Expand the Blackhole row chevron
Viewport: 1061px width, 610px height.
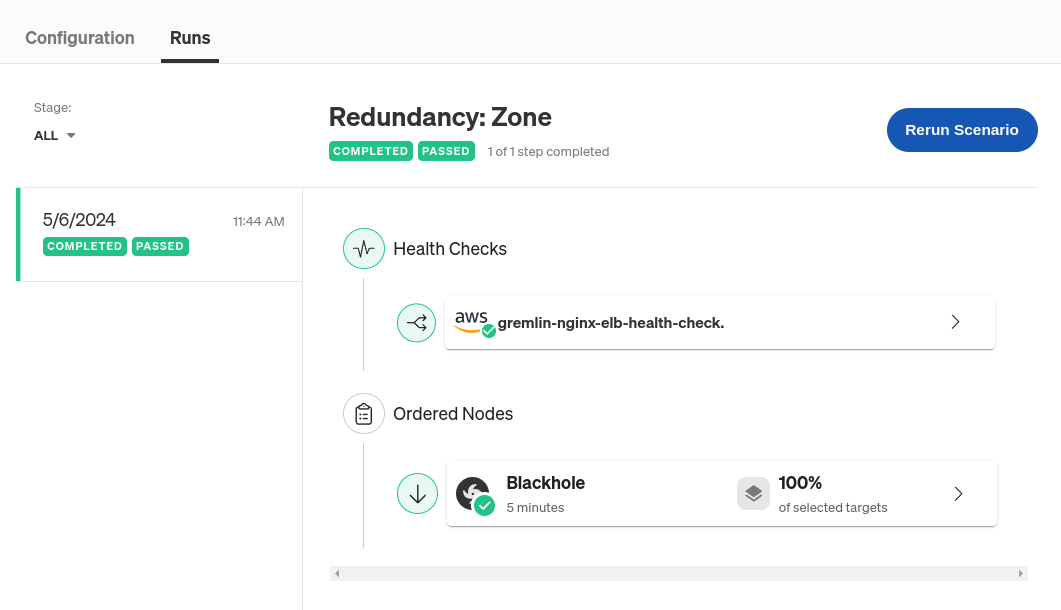[958, 494]
